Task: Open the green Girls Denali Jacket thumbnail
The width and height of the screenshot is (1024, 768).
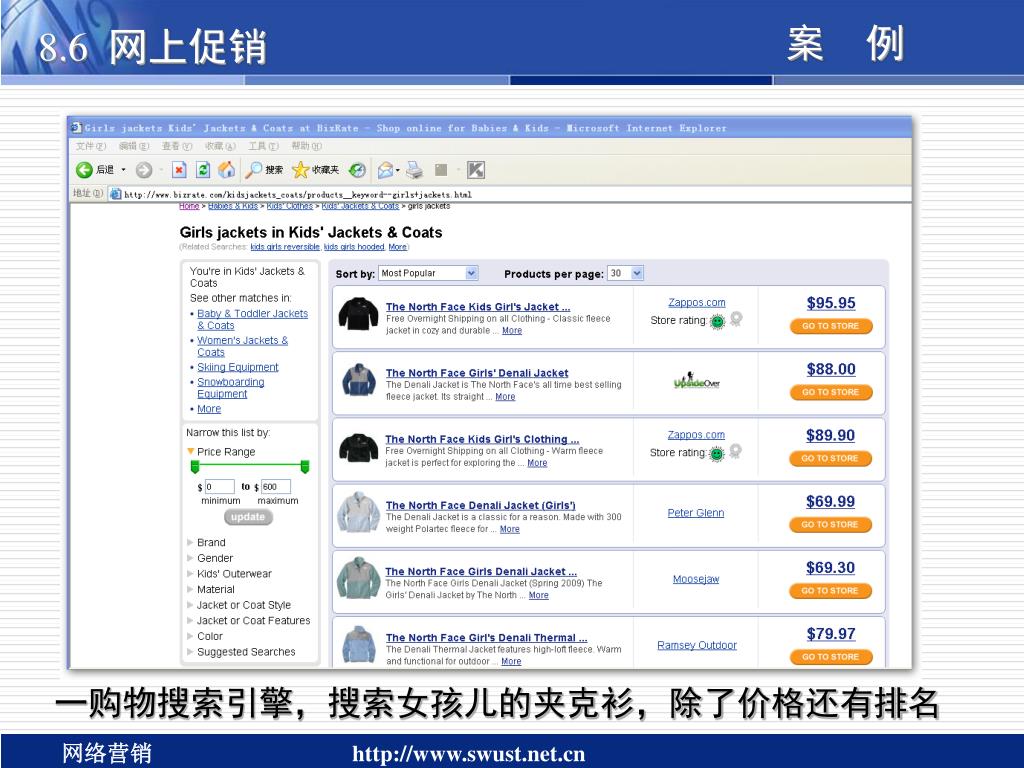Action: (x=358, y=578)
